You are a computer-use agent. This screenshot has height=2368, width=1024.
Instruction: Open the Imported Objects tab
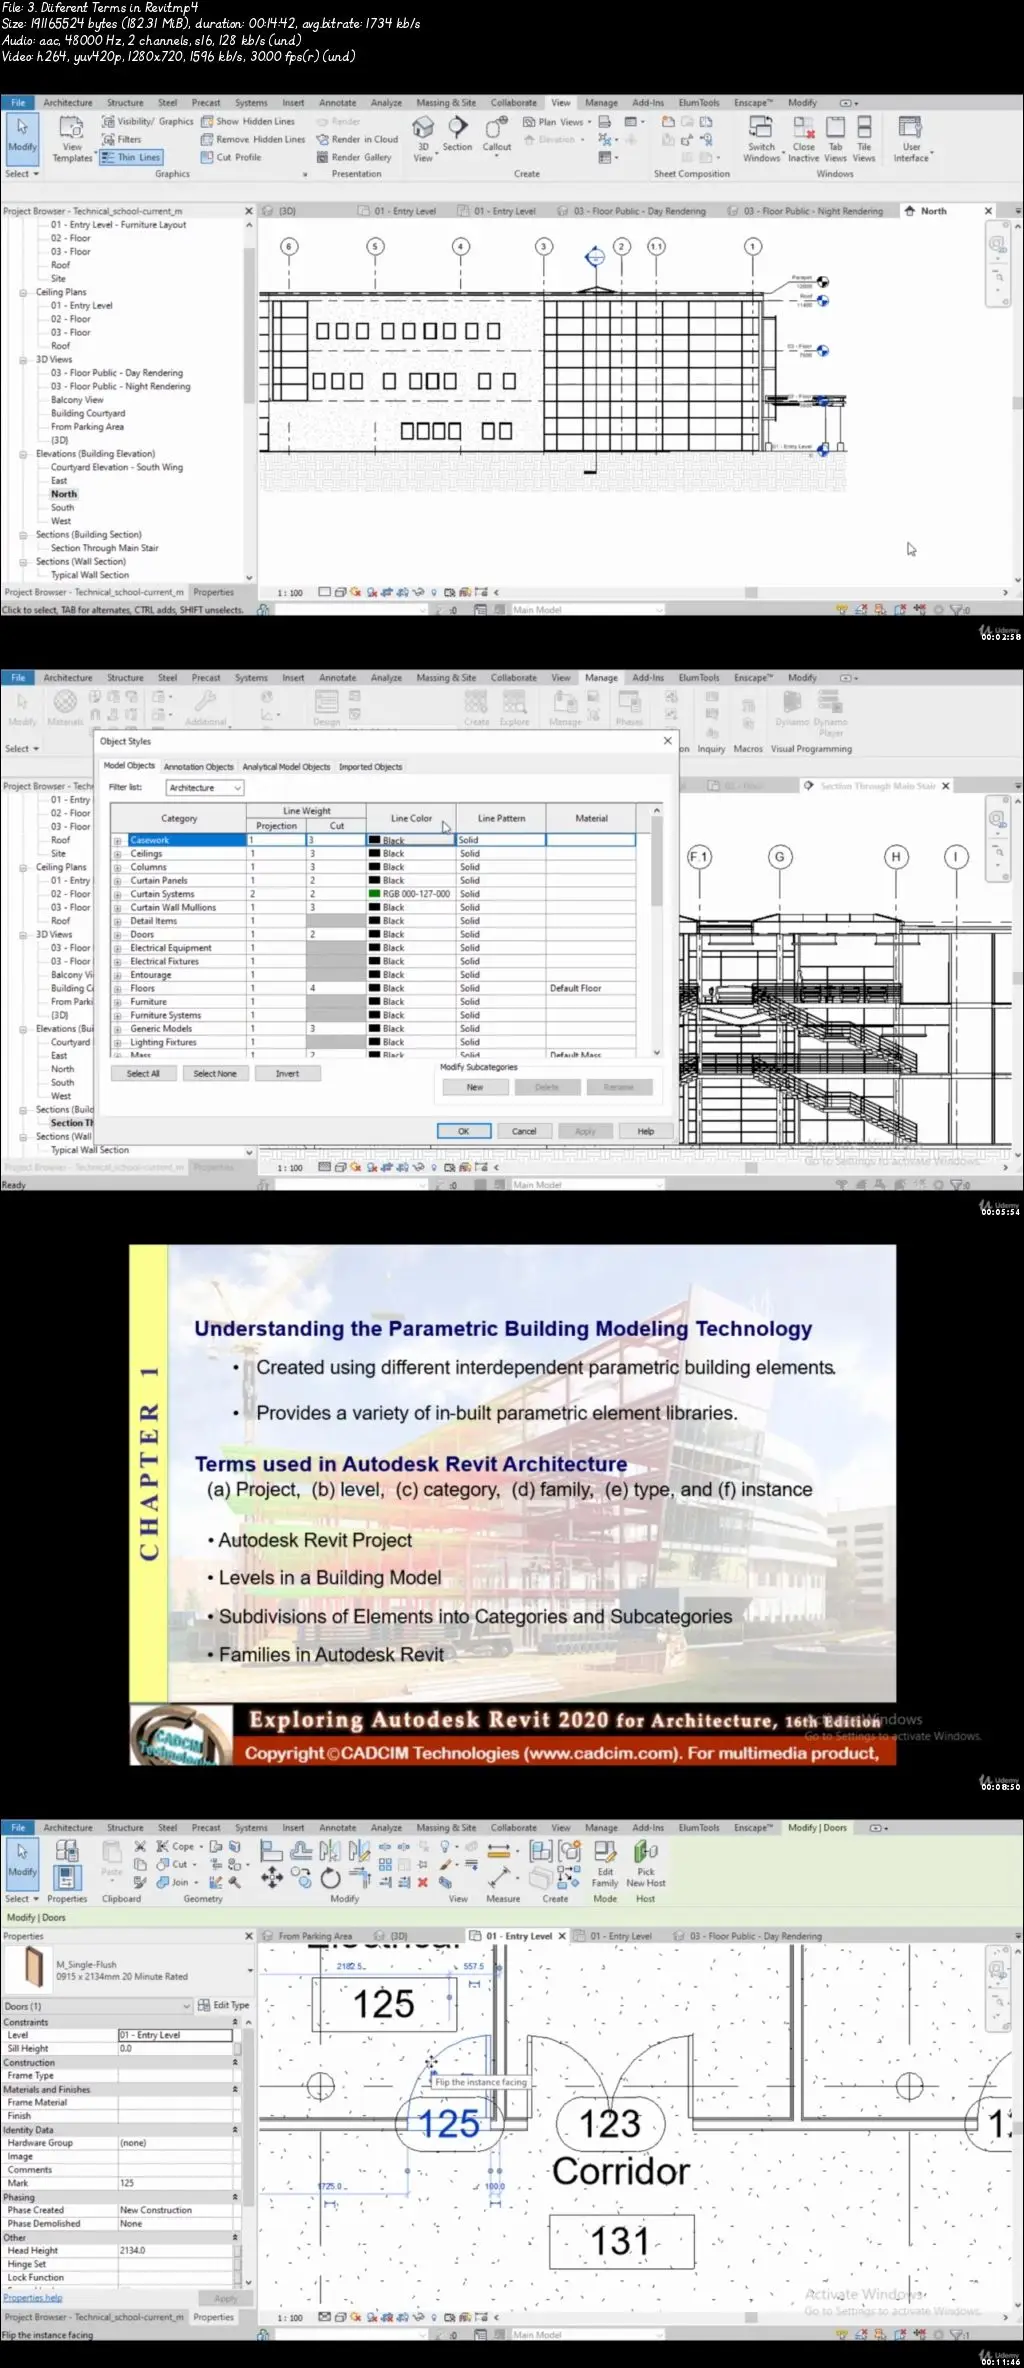click(x=370, y=767)
